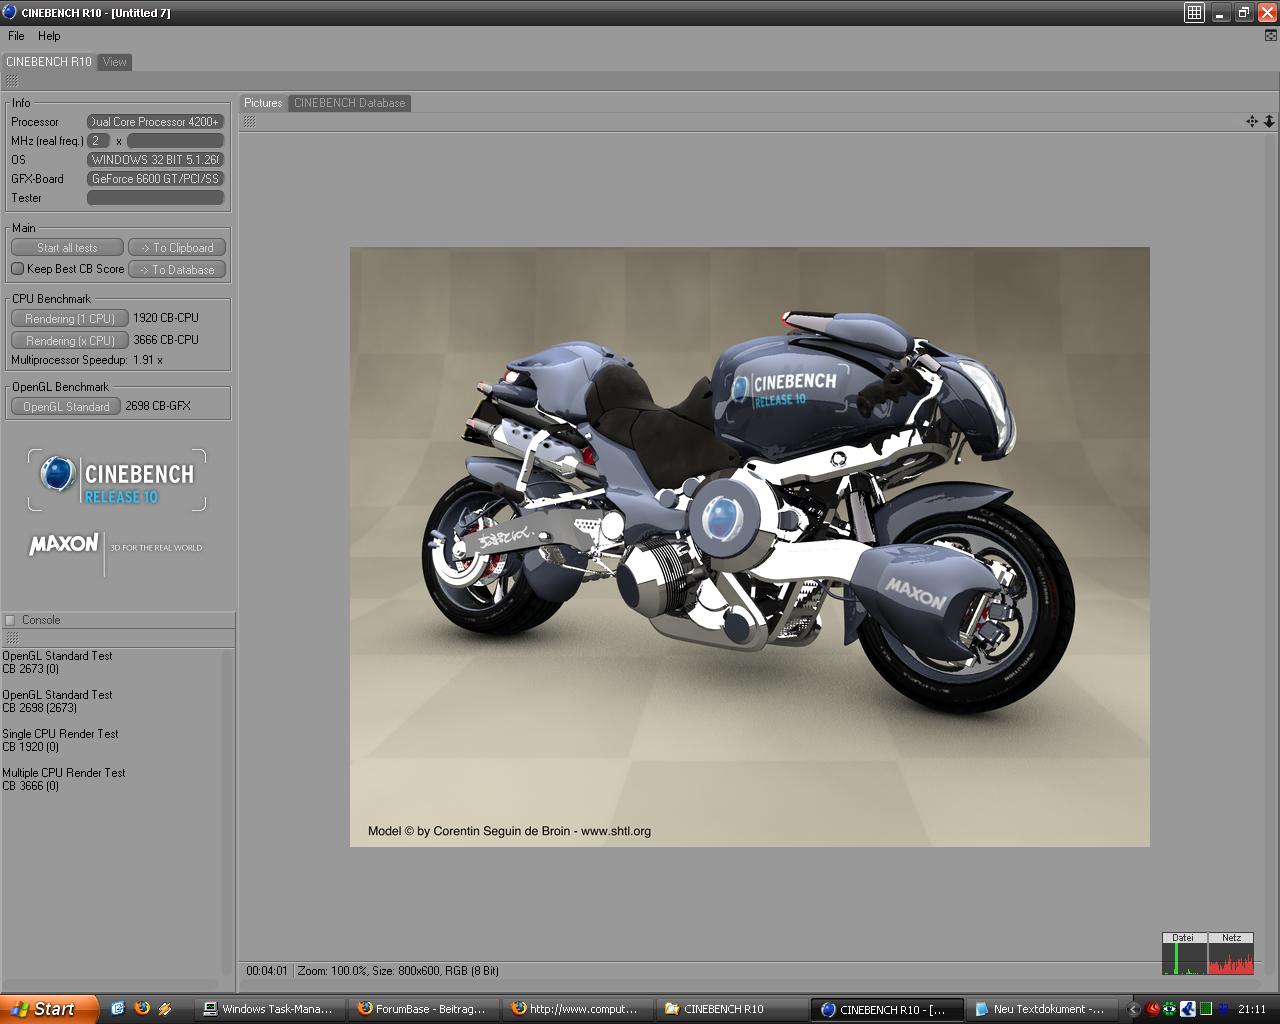Screen dimensions: 1280x1024
Task: Click the 'Multiprocessor Speedup: 1.91 x' text
Action: click(87, 360)
